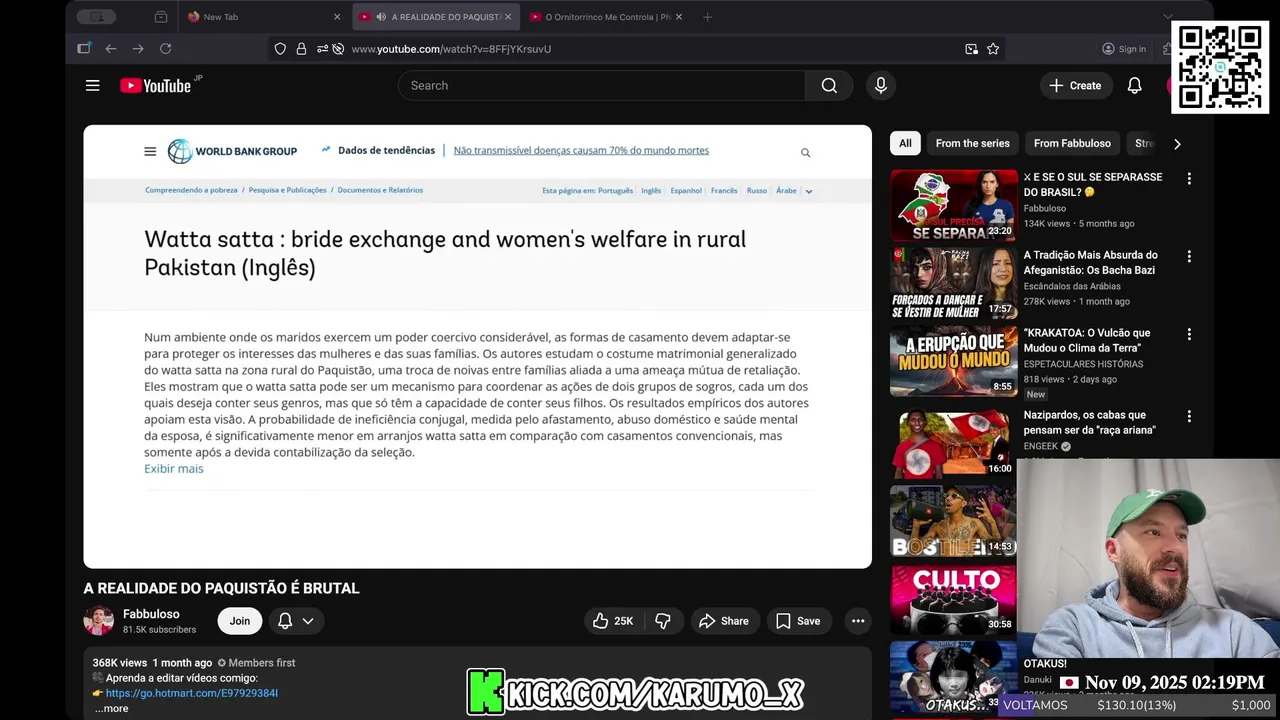Toggle the browser sidebar panel icon

[x=84, y=49]
